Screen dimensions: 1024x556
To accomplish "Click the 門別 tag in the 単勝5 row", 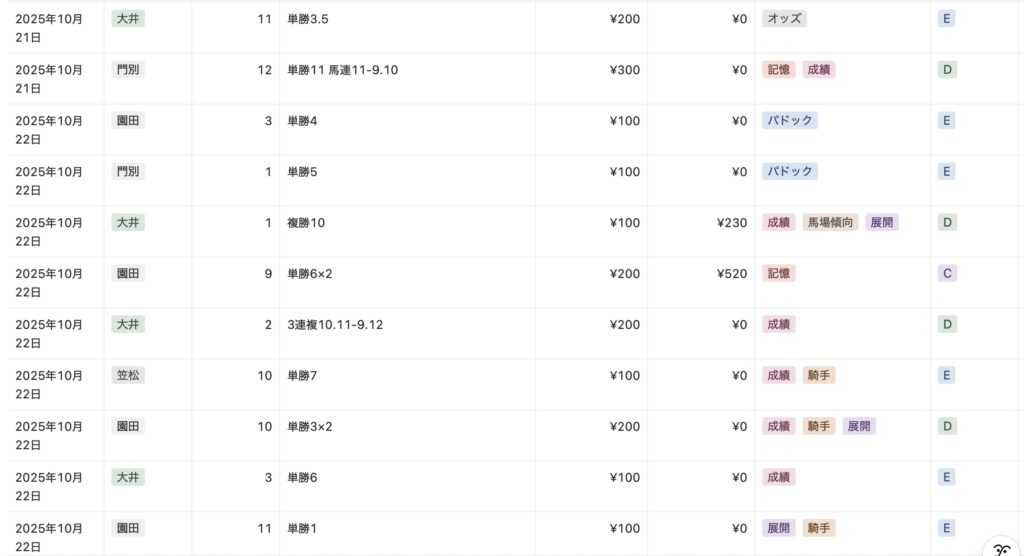I will tap(128, 172).
